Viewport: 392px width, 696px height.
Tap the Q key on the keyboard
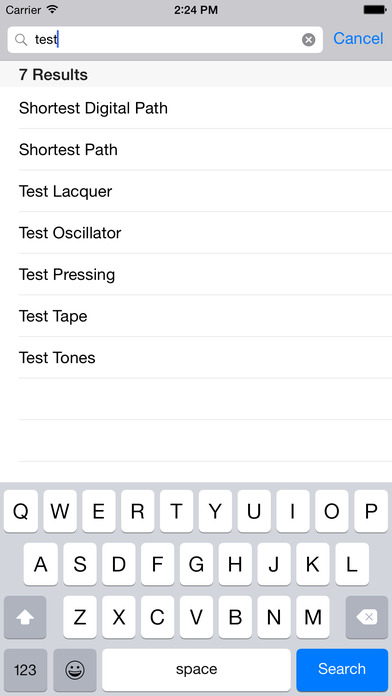[x=21, y=511]
